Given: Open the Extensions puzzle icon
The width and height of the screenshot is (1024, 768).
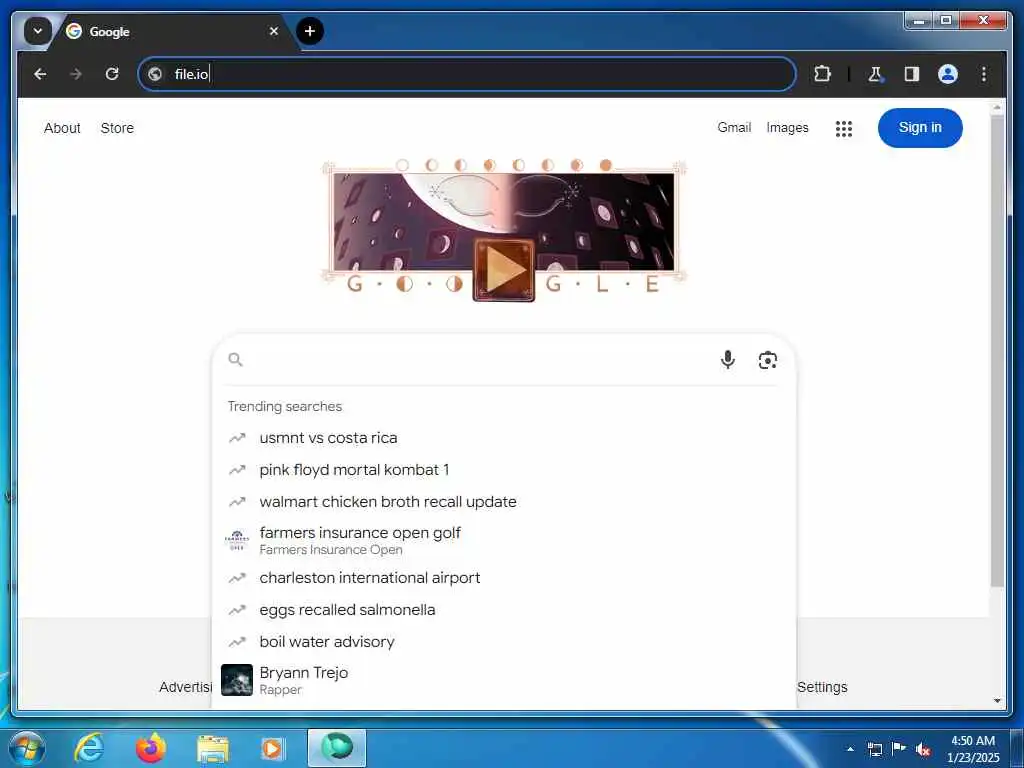Looking at the screenshot, I should pos(822,74).
